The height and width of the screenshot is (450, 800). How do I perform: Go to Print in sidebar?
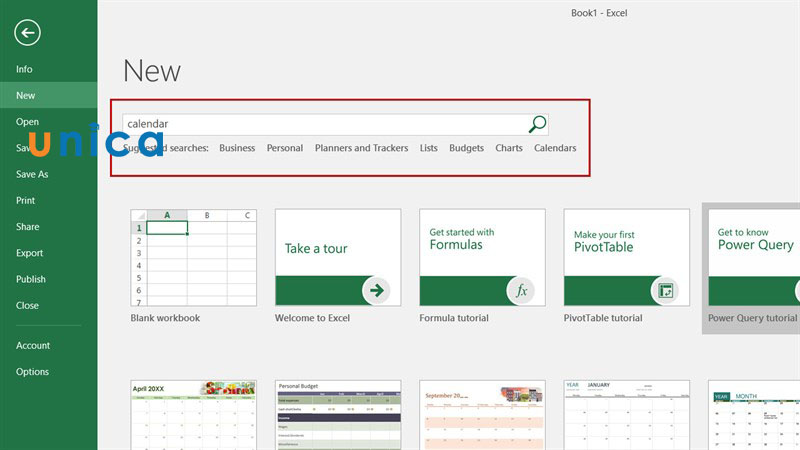click(x=26, y=200)
